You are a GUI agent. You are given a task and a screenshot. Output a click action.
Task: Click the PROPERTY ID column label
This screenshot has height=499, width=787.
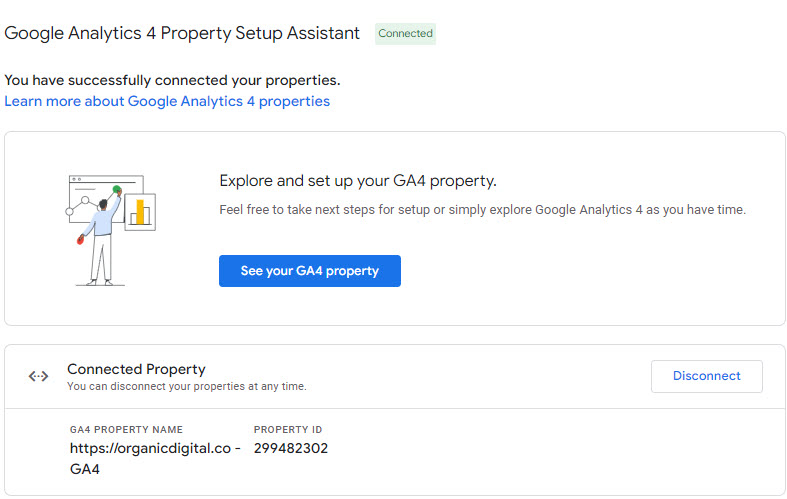288,430
